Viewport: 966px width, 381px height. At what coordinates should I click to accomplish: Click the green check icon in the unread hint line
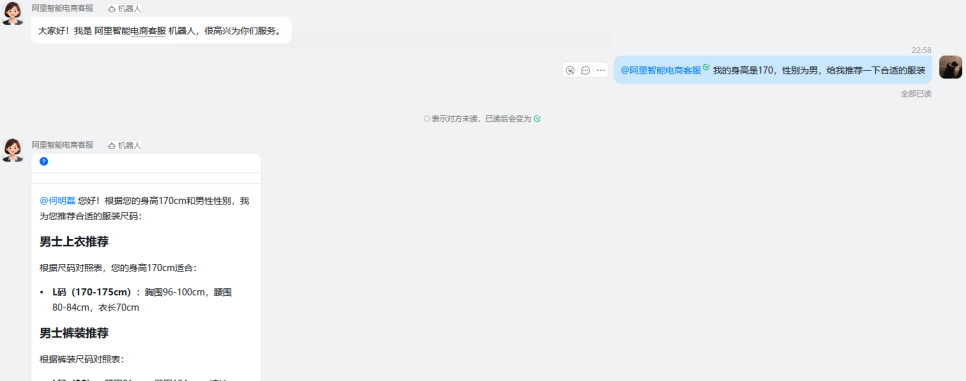click(537, 118)
